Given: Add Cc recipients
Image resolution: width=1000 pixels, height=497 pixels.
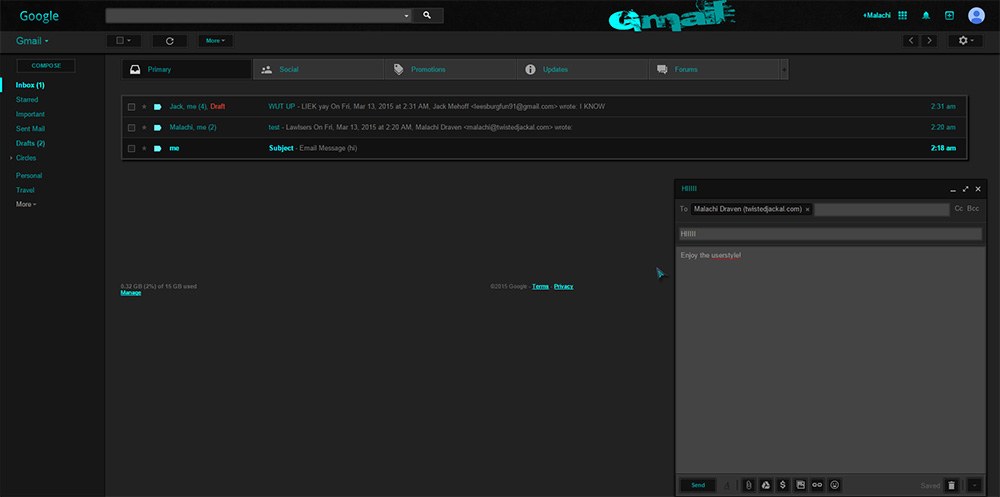Looking at the screenshot, I should tap(959, 209).
